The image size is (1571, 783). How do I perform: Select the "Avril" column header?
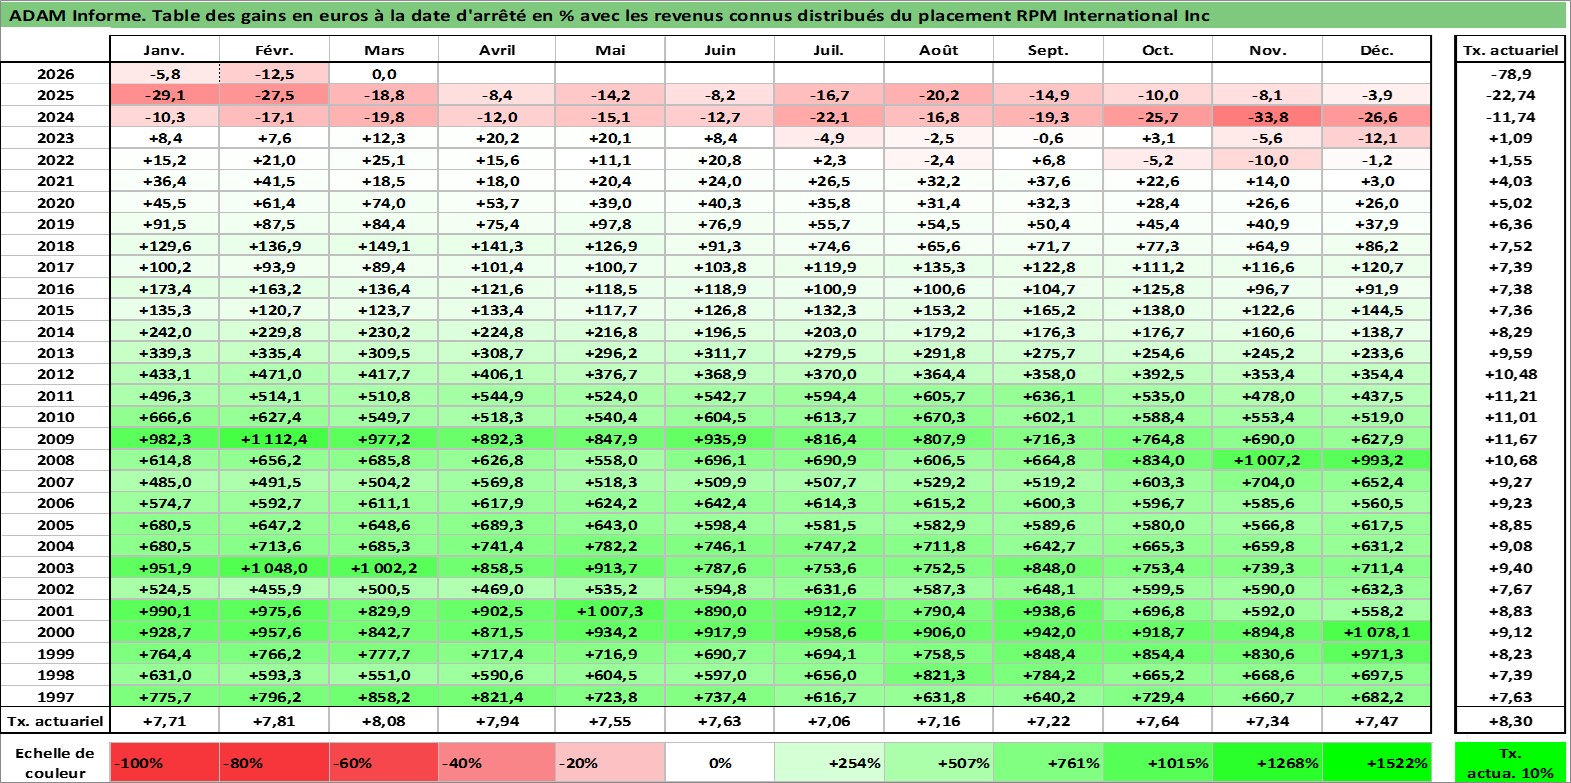click(496, 50)
